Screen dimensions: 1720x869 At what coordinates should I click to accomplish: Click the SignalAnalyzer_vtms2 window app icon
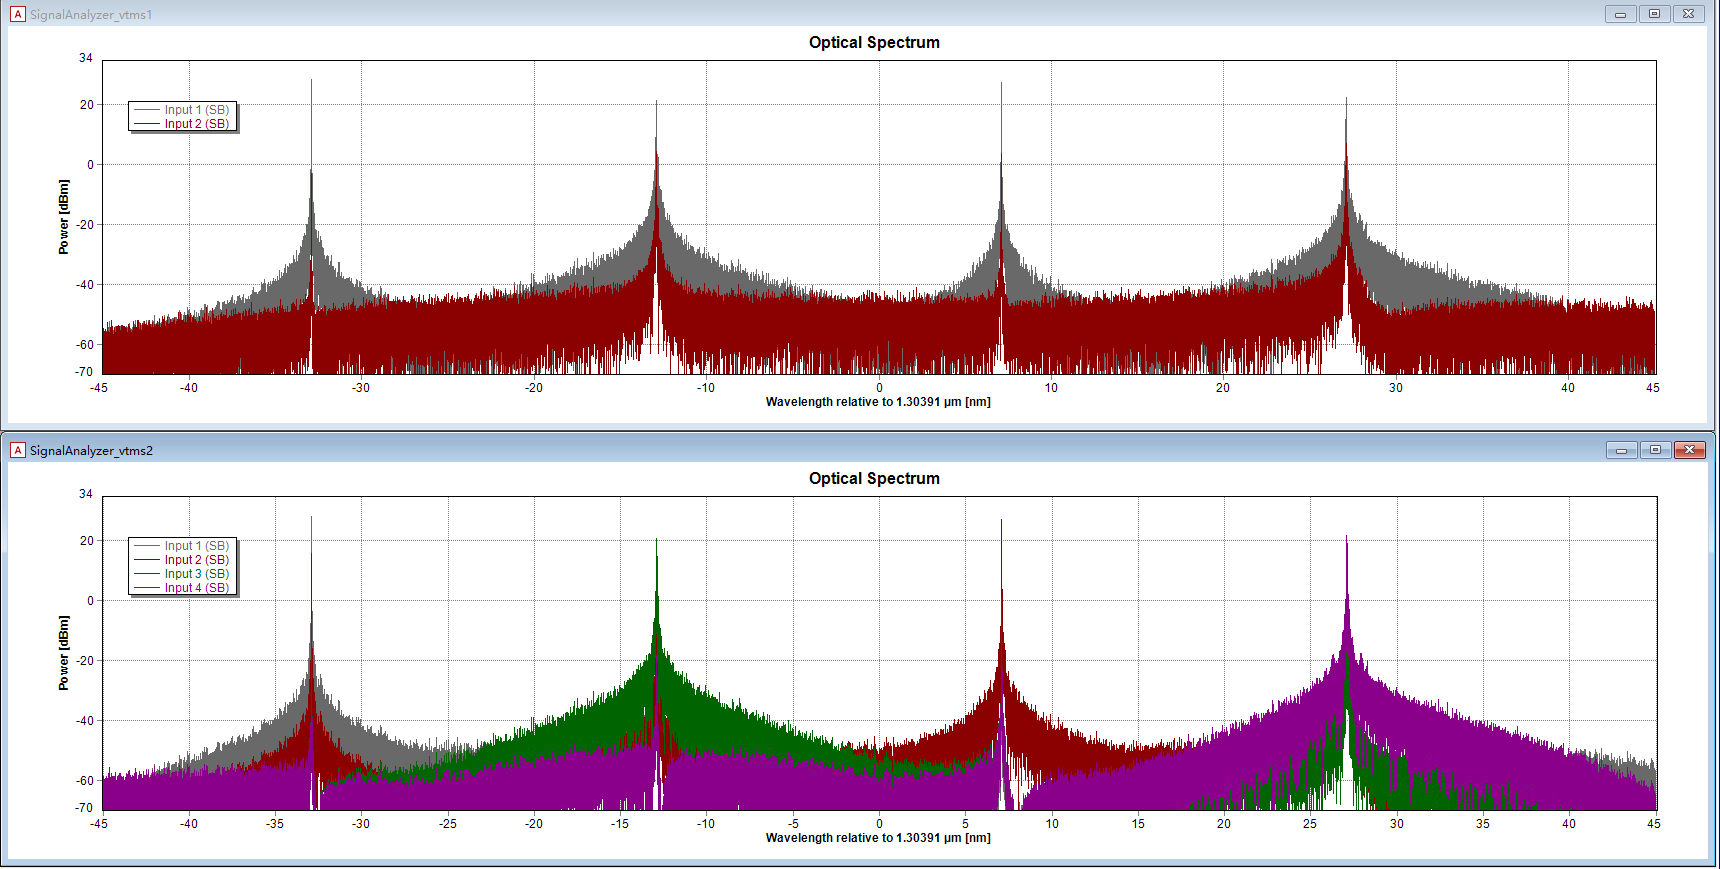tap(17, 450)
